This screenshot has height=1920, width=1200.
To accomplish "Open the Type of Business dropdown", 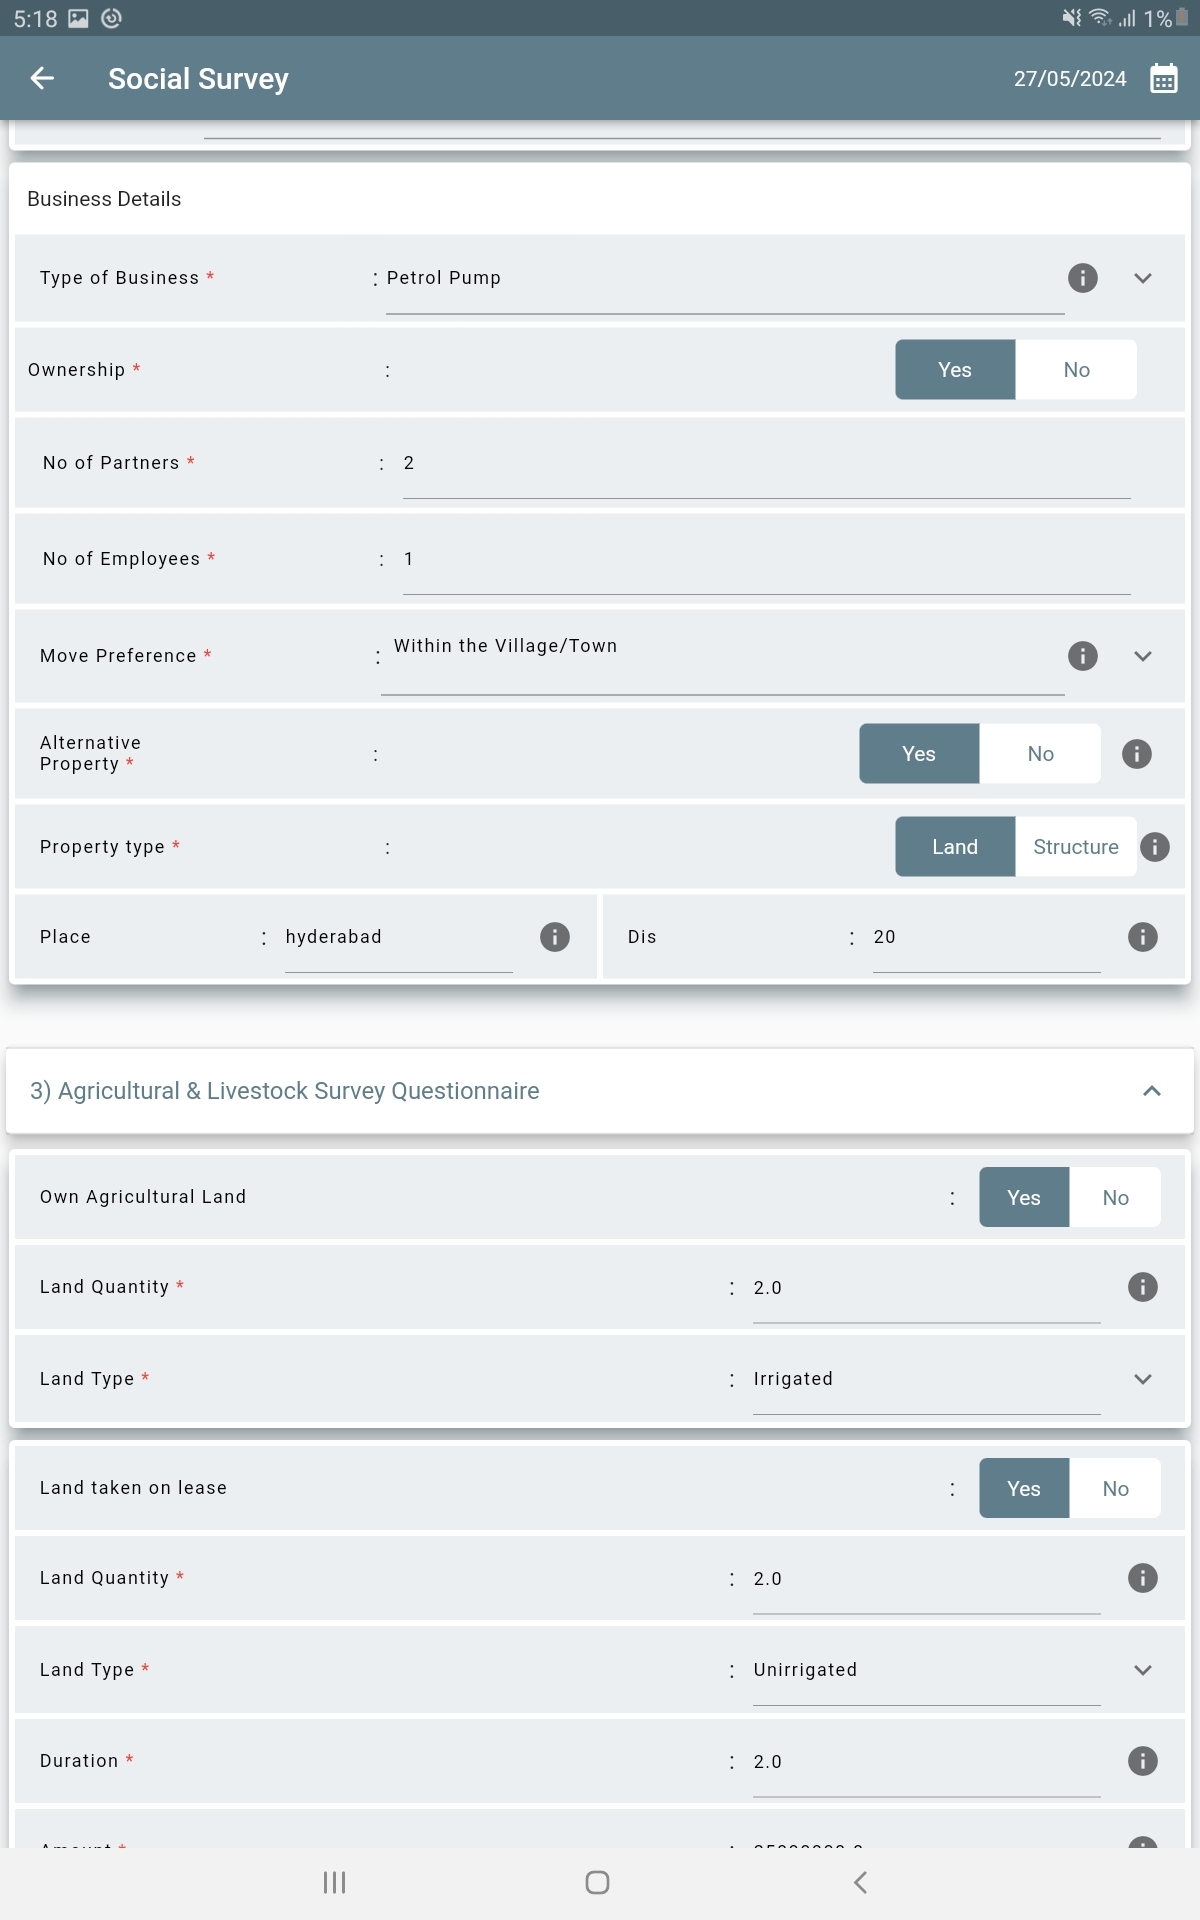I will tap(1143, 278).
